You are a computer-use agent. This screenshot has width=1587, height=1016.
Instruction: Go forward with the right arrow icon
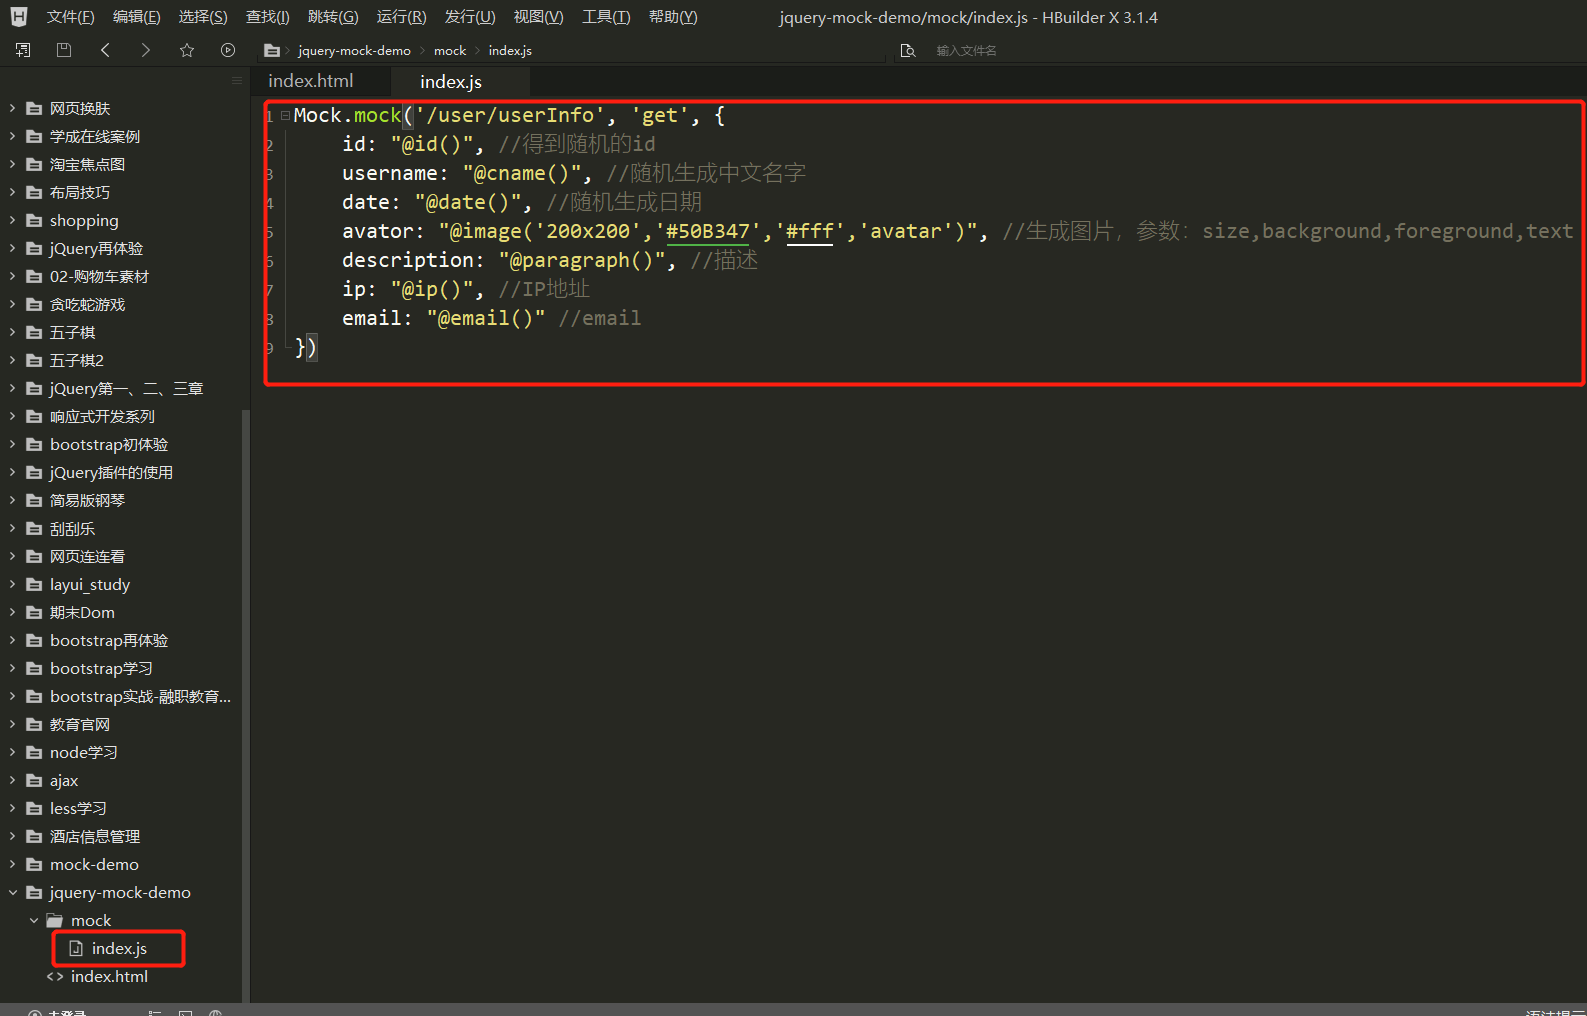click(x=146, y=50)
